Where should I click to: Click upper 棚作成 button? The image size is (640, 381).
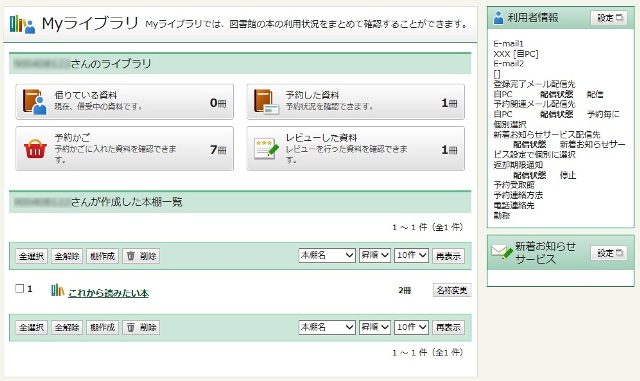(102, 256)
